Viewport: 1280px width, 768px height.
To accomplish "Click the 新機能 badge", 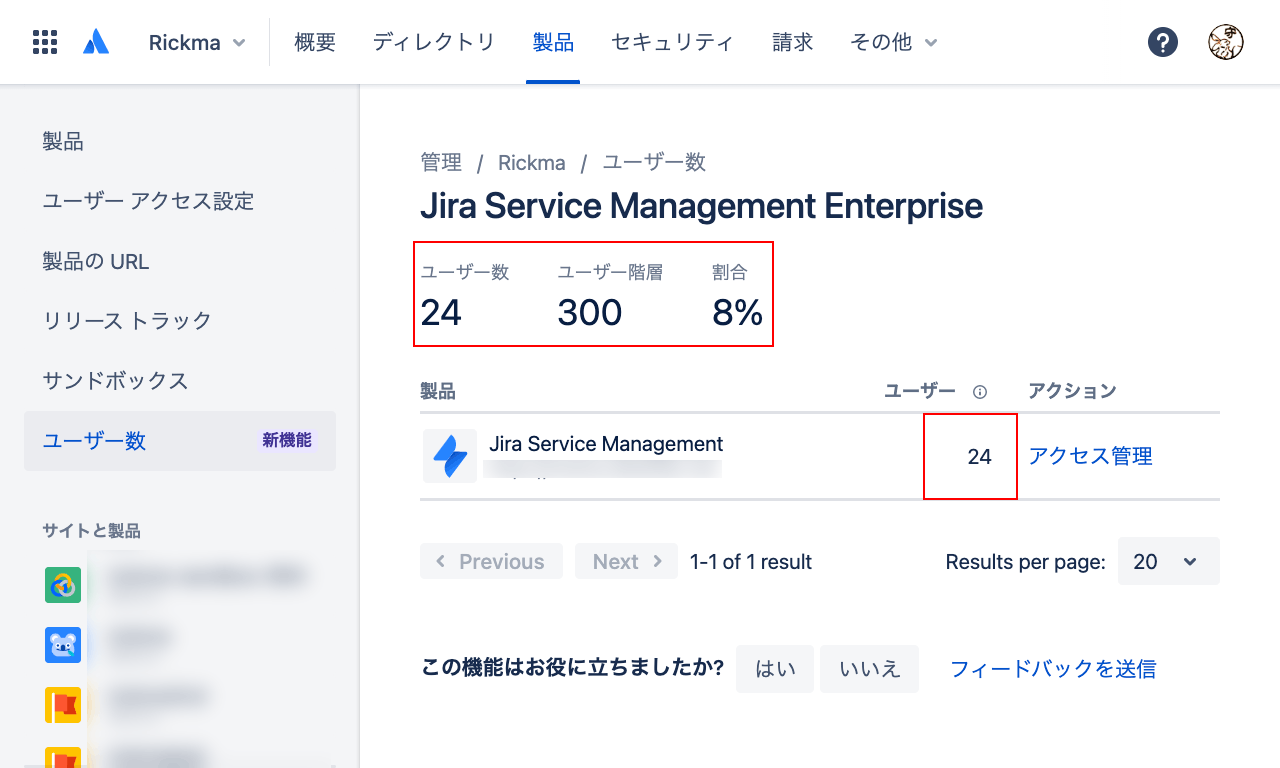I will 287,440.
